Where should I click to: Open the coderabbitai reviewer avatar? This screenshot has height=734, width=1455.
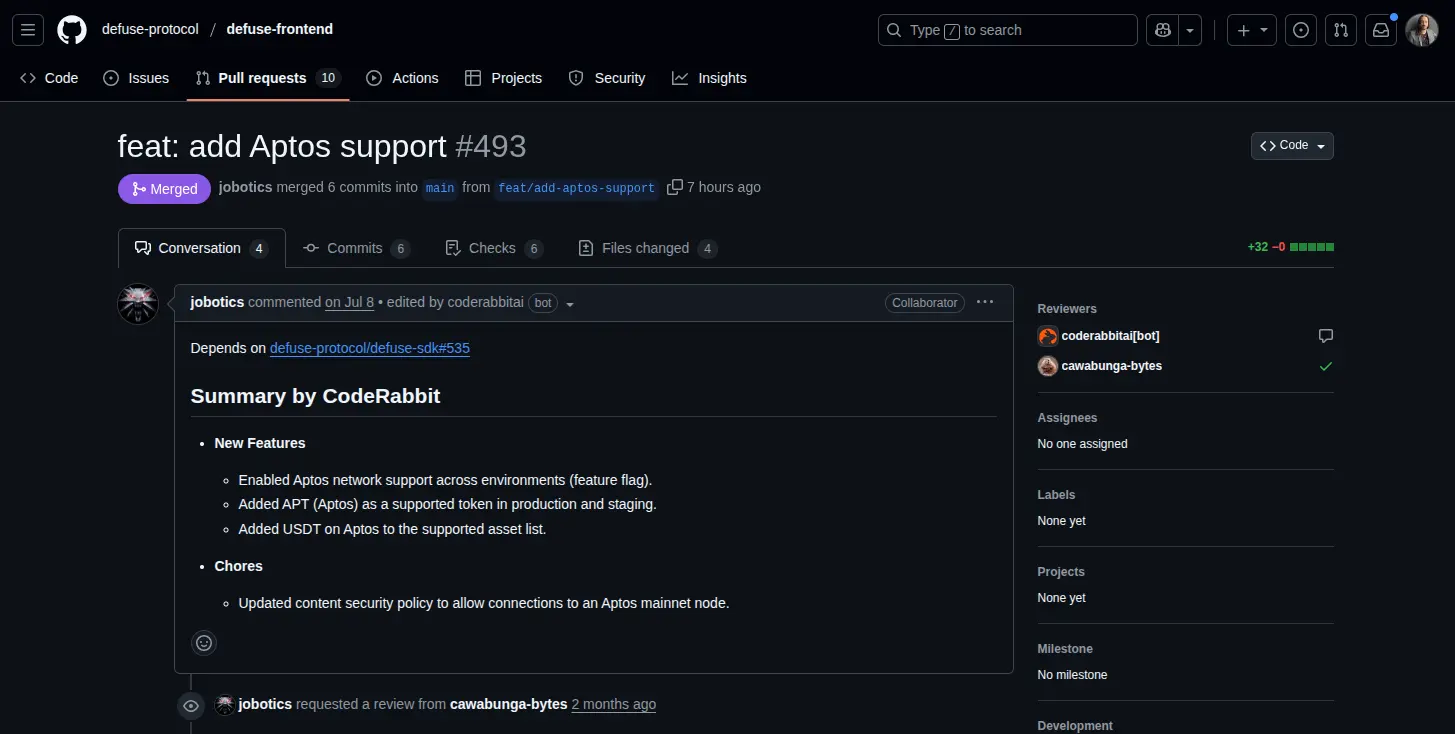[1047, 336]
